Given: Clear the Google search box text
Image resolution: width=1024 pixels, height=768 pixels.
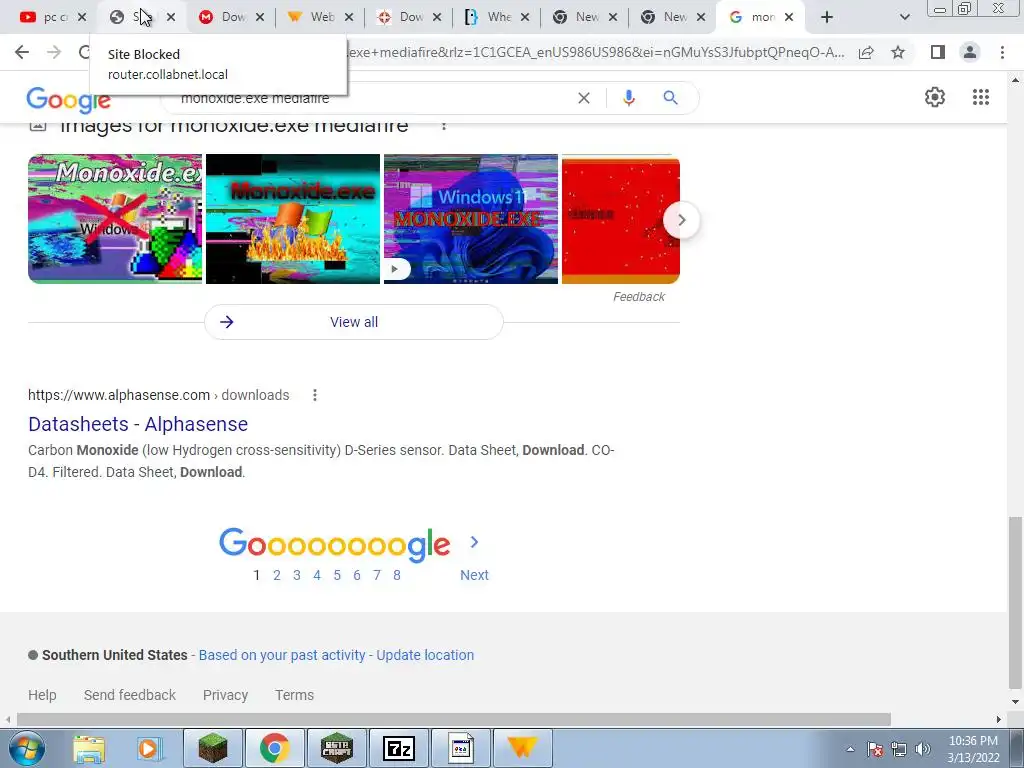Looking at the screenshot, I should (x=584, y=98).
